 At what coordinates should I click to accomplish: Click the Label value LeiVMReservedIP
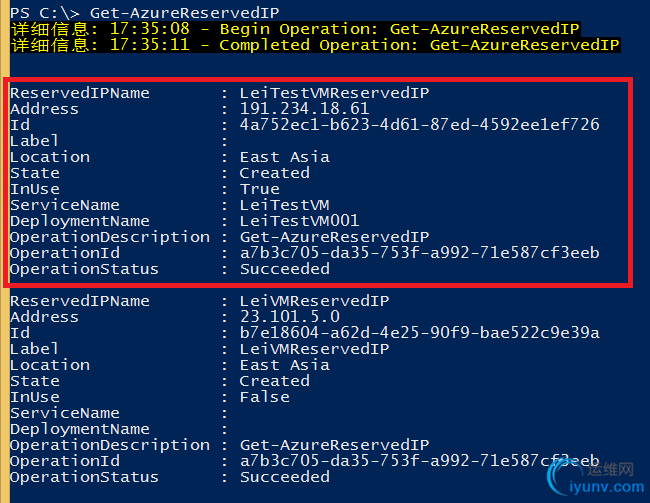[x=314, y=349]
